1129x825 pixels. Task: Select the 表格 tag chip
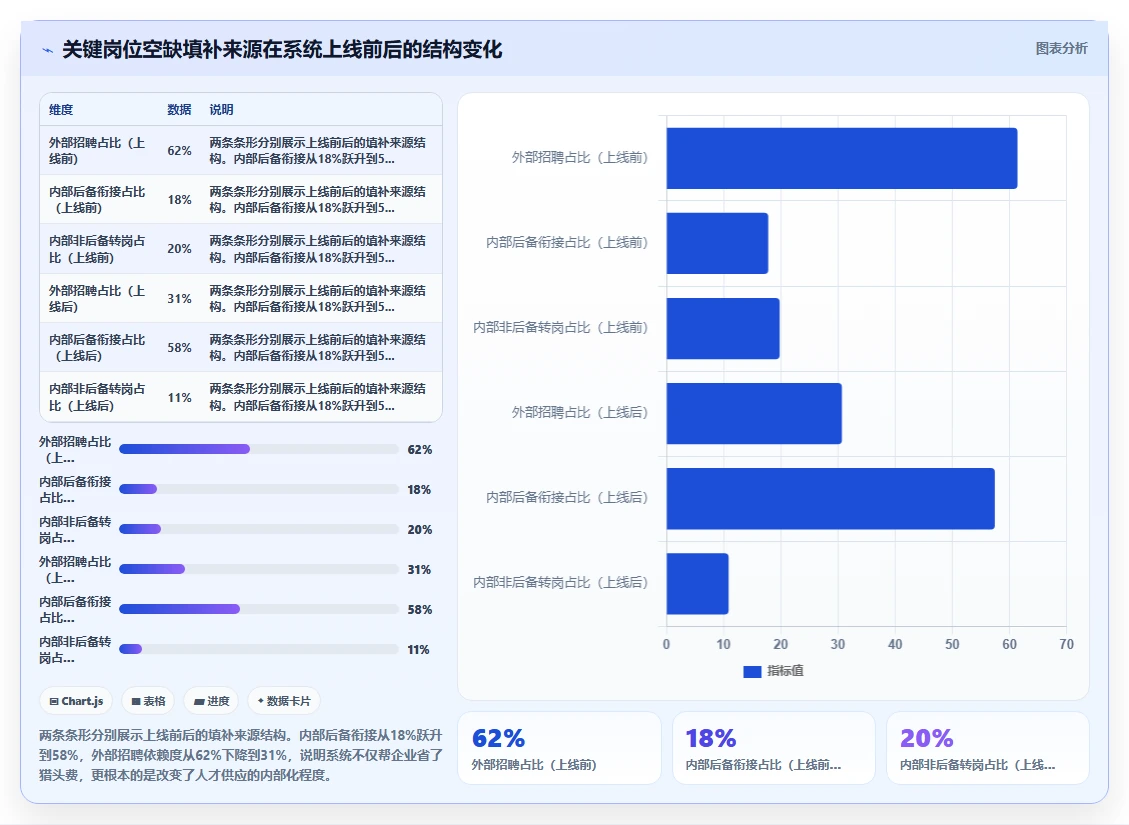tap(148, 700)
